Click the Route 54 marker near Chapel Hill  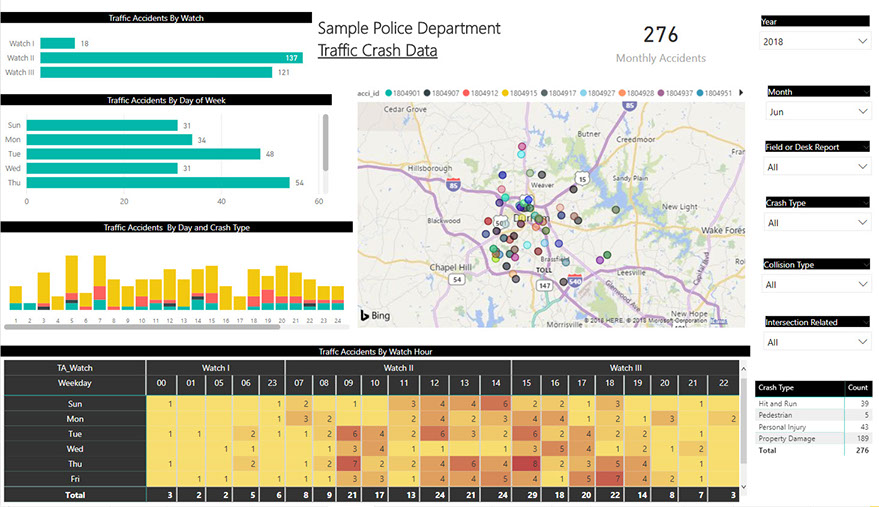point(456,280)
